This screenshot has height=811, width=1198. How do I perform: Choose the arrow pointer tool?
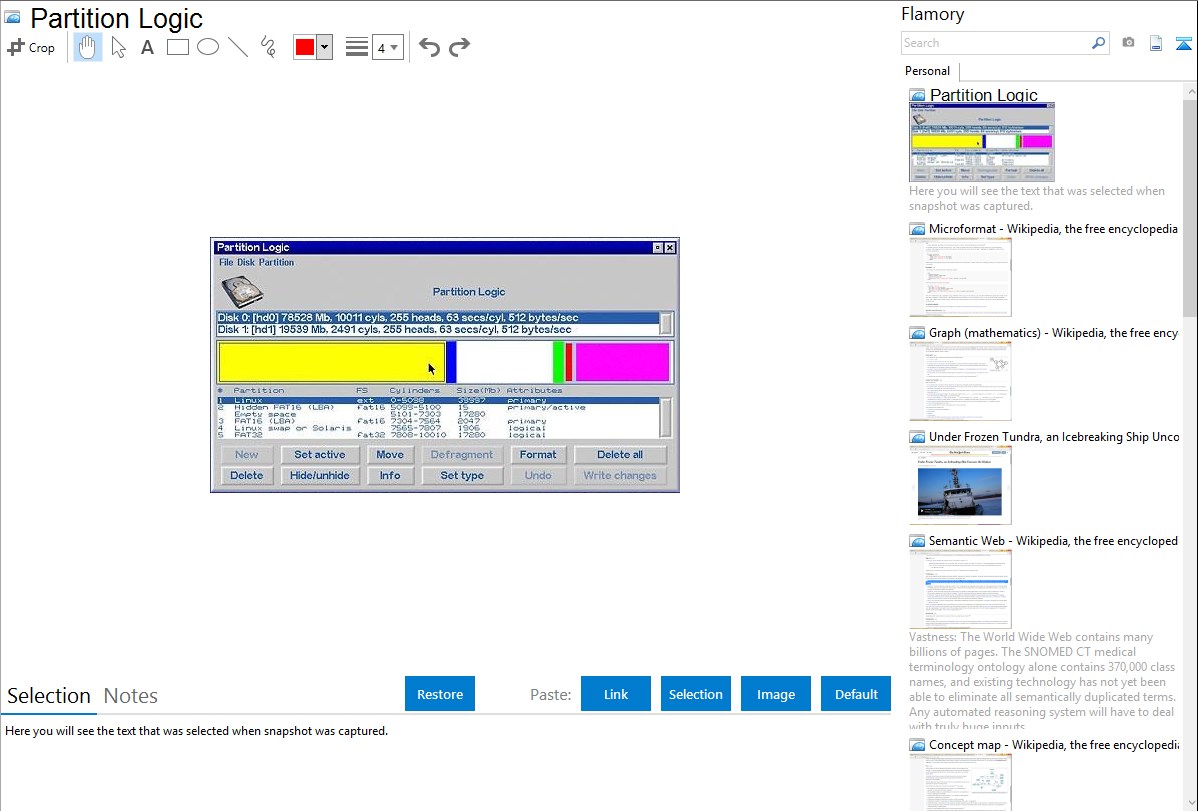tap(118, 47)
